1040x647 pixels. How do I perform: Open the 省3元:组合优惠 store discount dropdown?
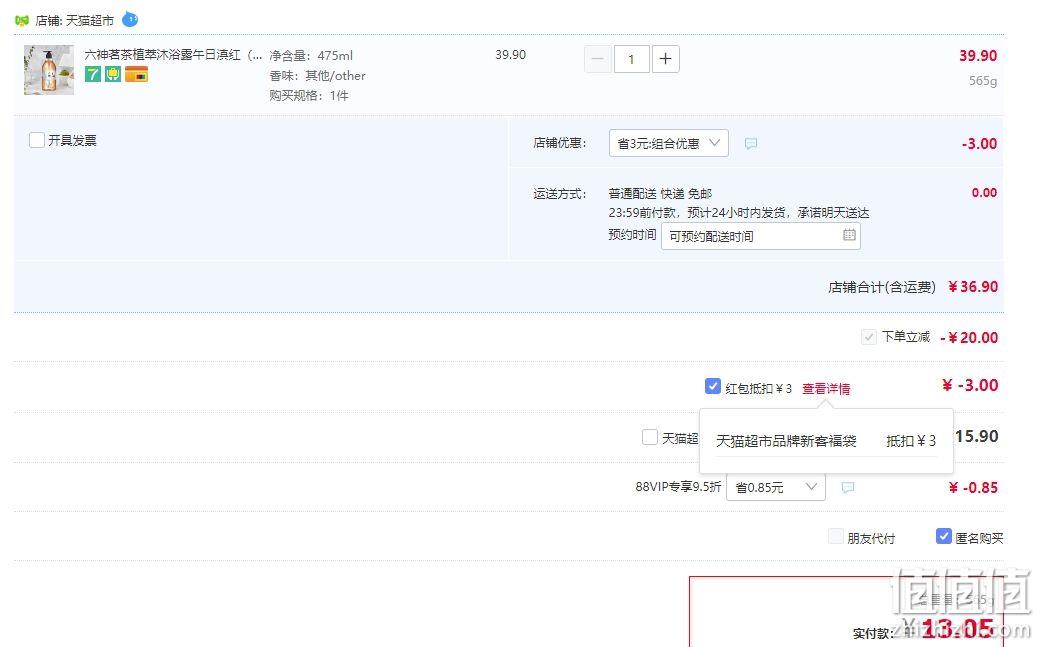[x=669, y=143]
